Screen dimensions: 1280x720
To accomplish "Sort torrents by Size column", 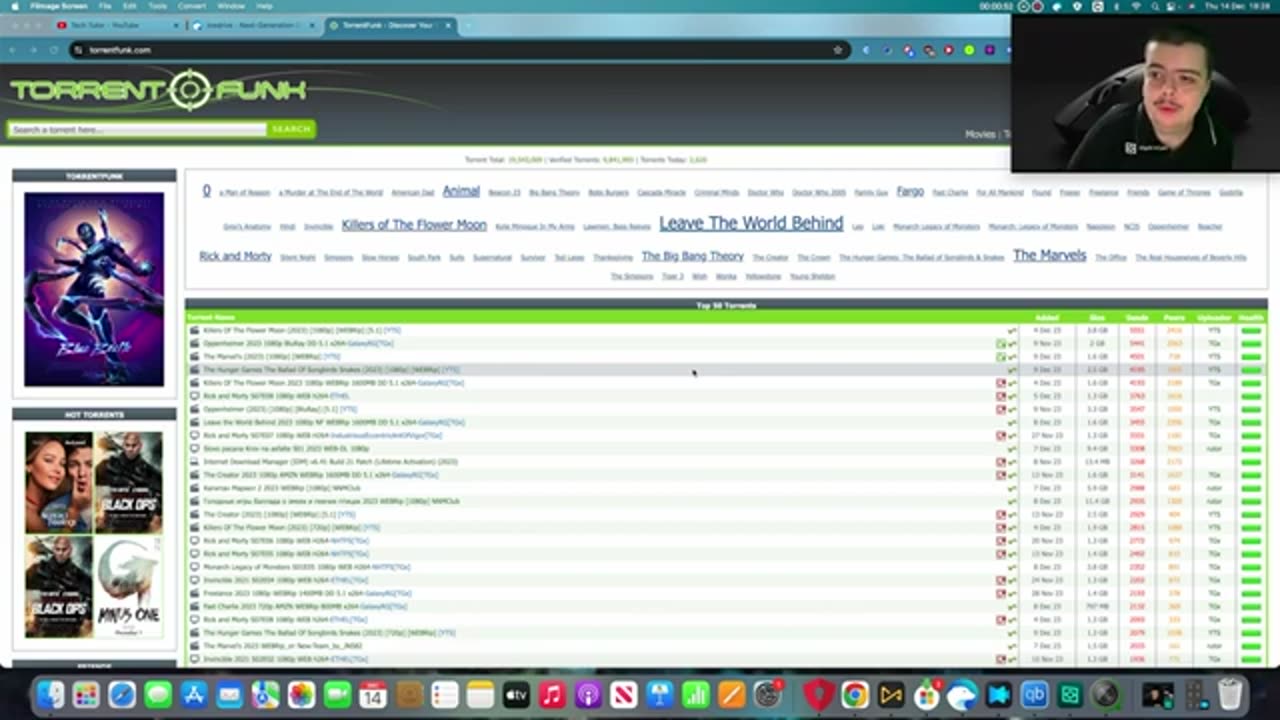I will [x=1097, y=318].
